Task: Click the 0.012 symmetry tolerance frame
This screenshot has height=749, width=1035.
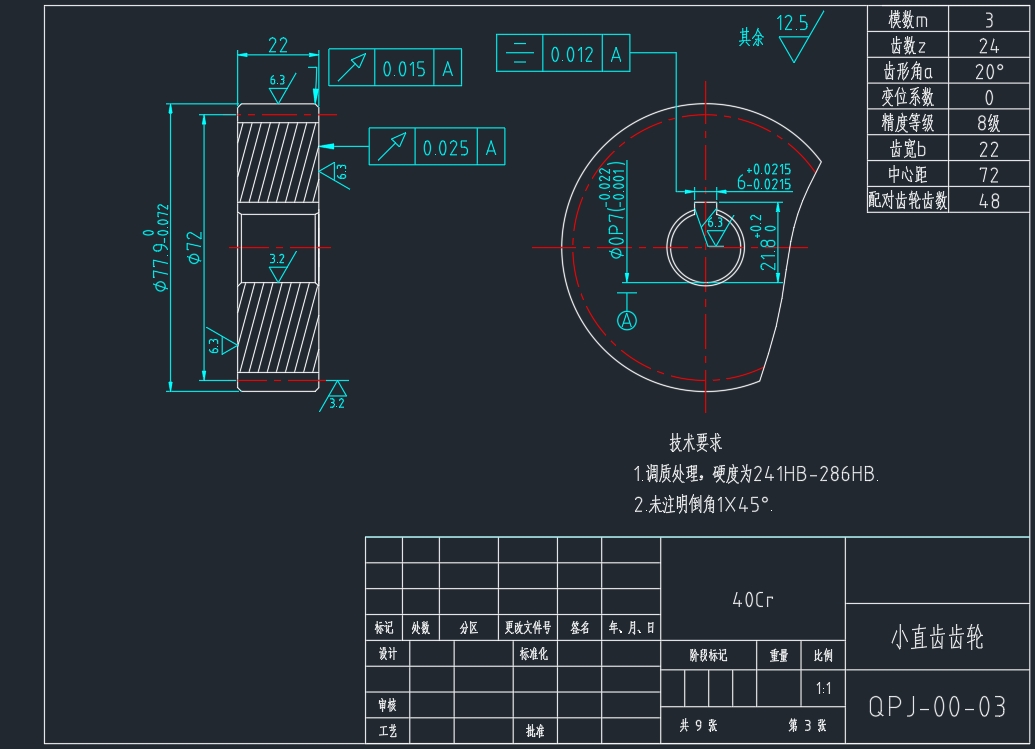Action: (x=563, y=53)
